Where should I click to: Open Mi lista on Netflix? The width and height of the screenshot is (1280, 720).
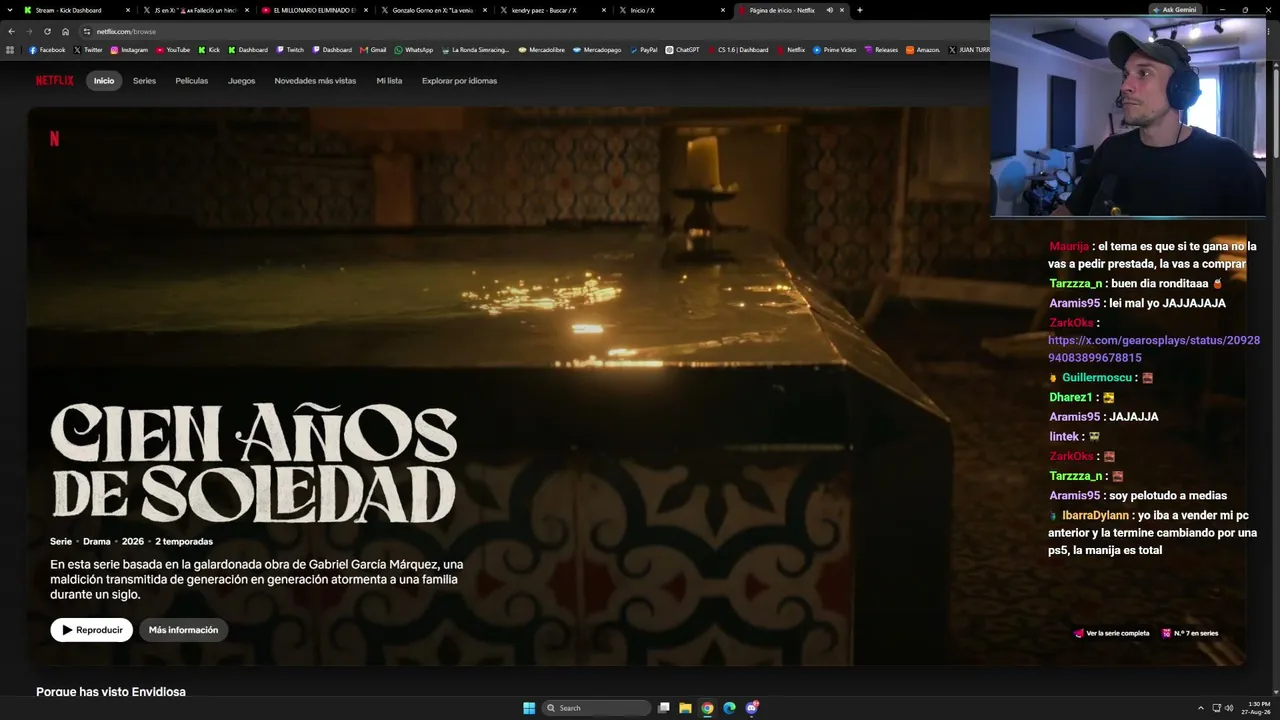(389, 81)
